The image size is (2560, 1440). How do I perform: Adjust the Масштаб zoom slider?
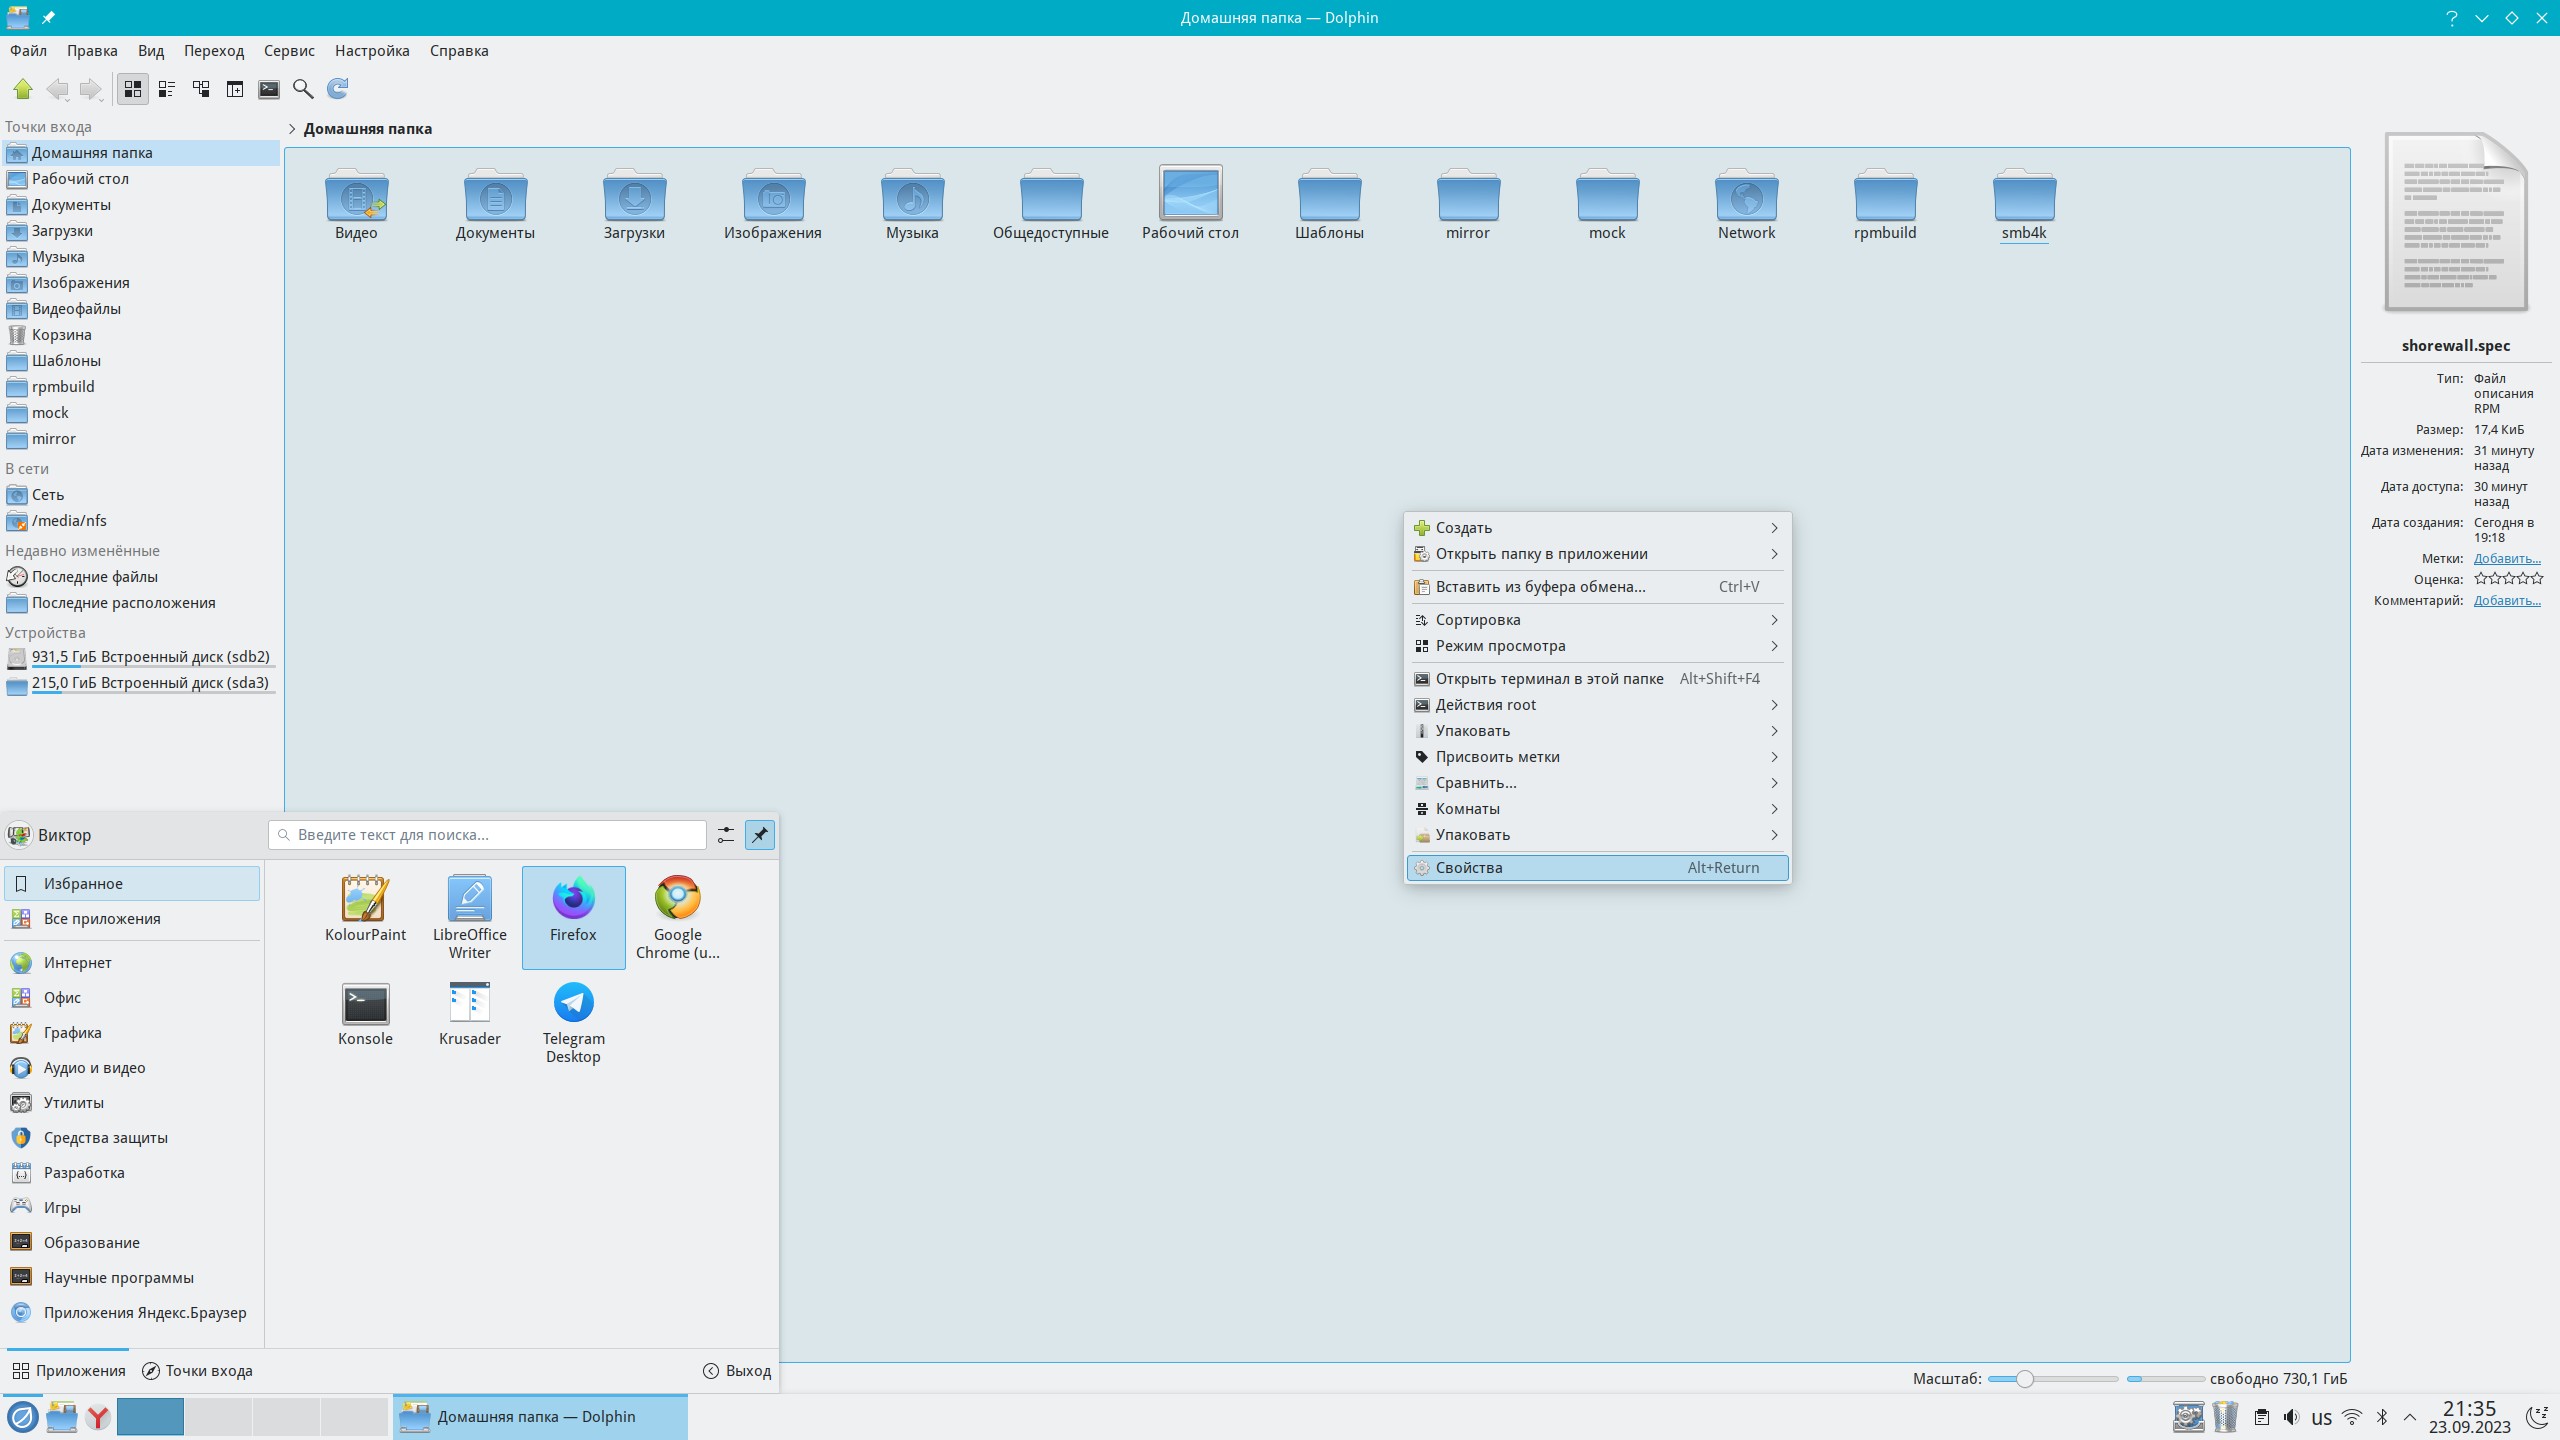point(2024,1379)
